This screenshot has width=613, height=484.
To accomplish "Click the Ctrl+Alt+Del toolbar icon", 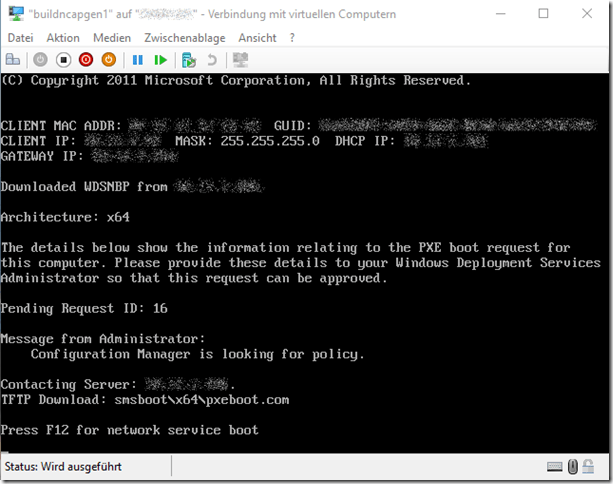I will pyautogui.click(x=14, y=60).
